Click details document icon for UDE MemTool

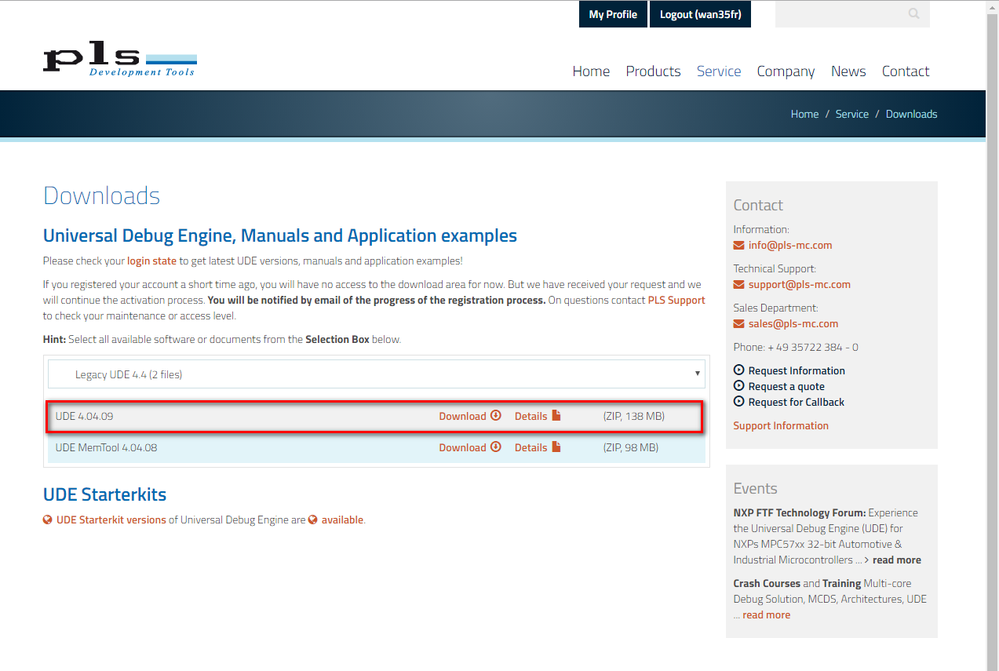556,447
